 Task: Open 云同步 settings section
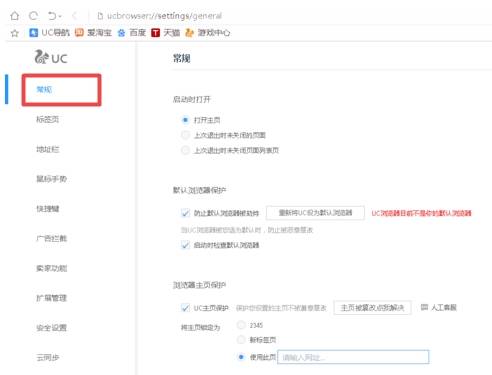(x=47, y=358)
